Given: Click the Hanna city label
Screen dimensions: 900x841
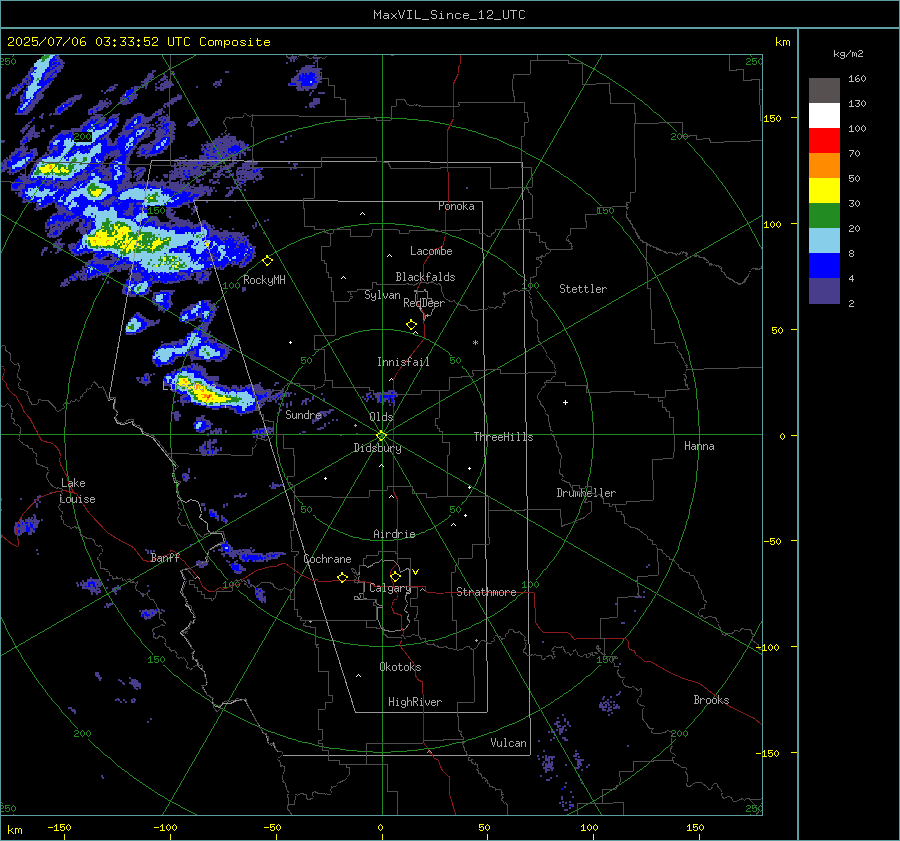Looking at the screenshot, I should tap(699, 446).
